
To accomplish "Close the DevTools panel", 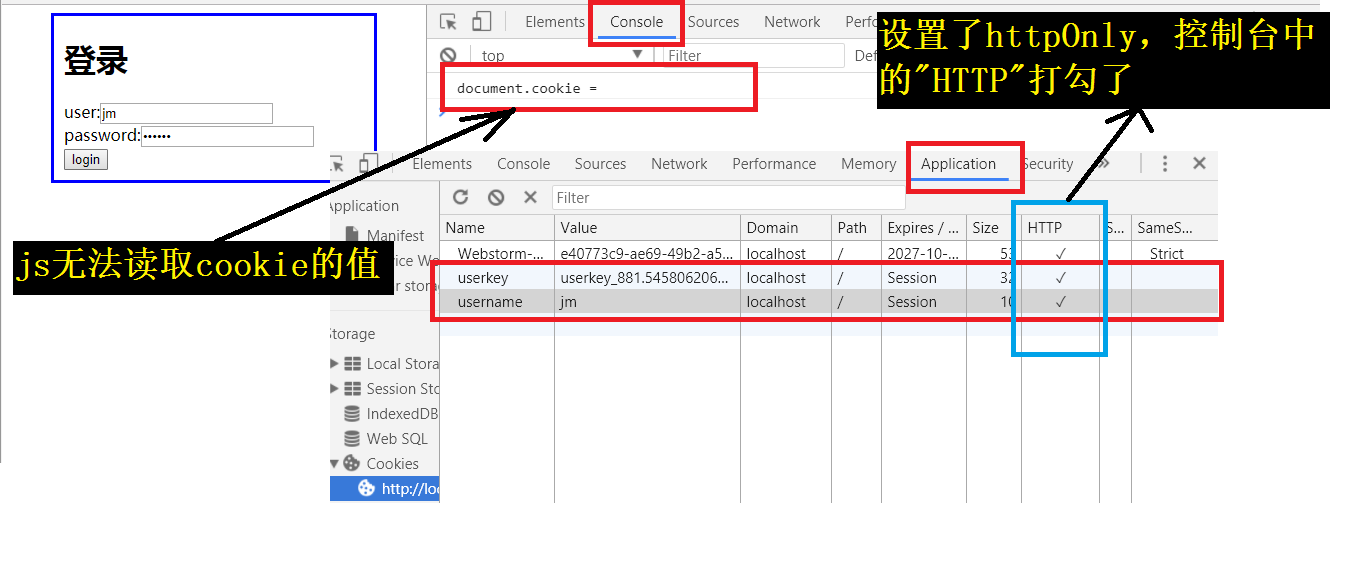I will click(1199, 164).
